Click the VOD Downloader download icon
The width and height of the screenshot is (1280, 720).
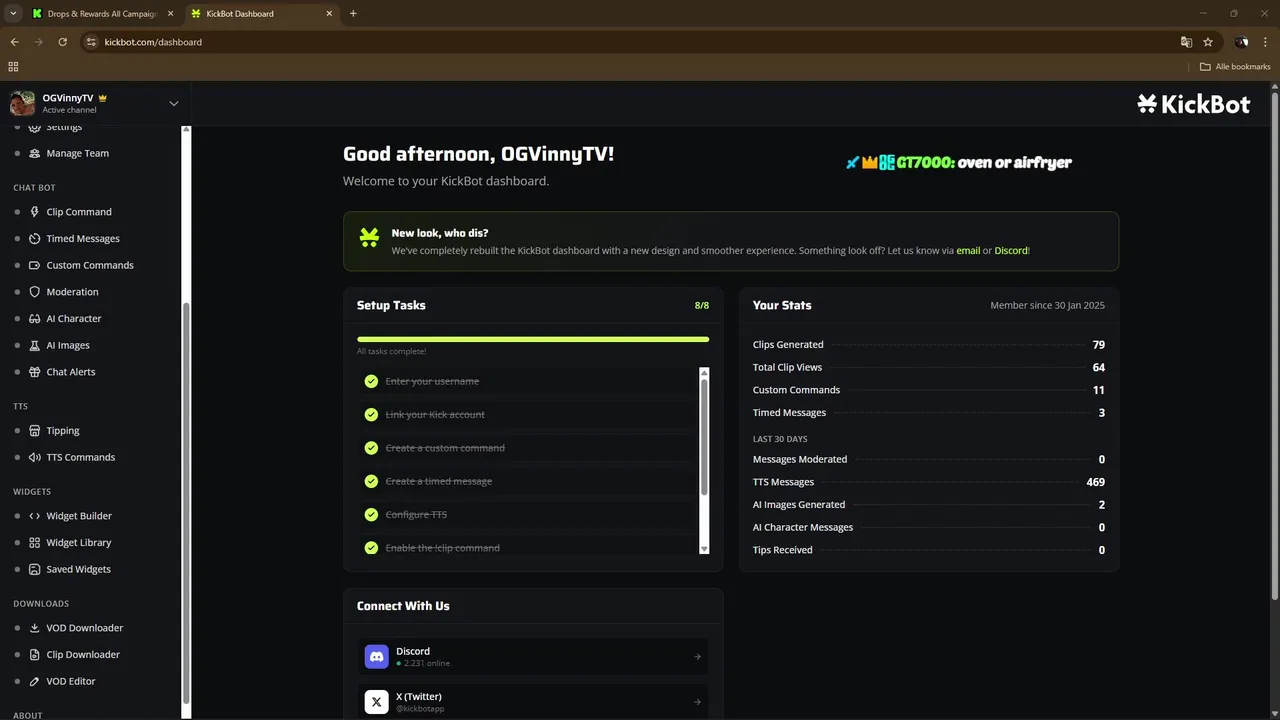[x=35, y=628]
